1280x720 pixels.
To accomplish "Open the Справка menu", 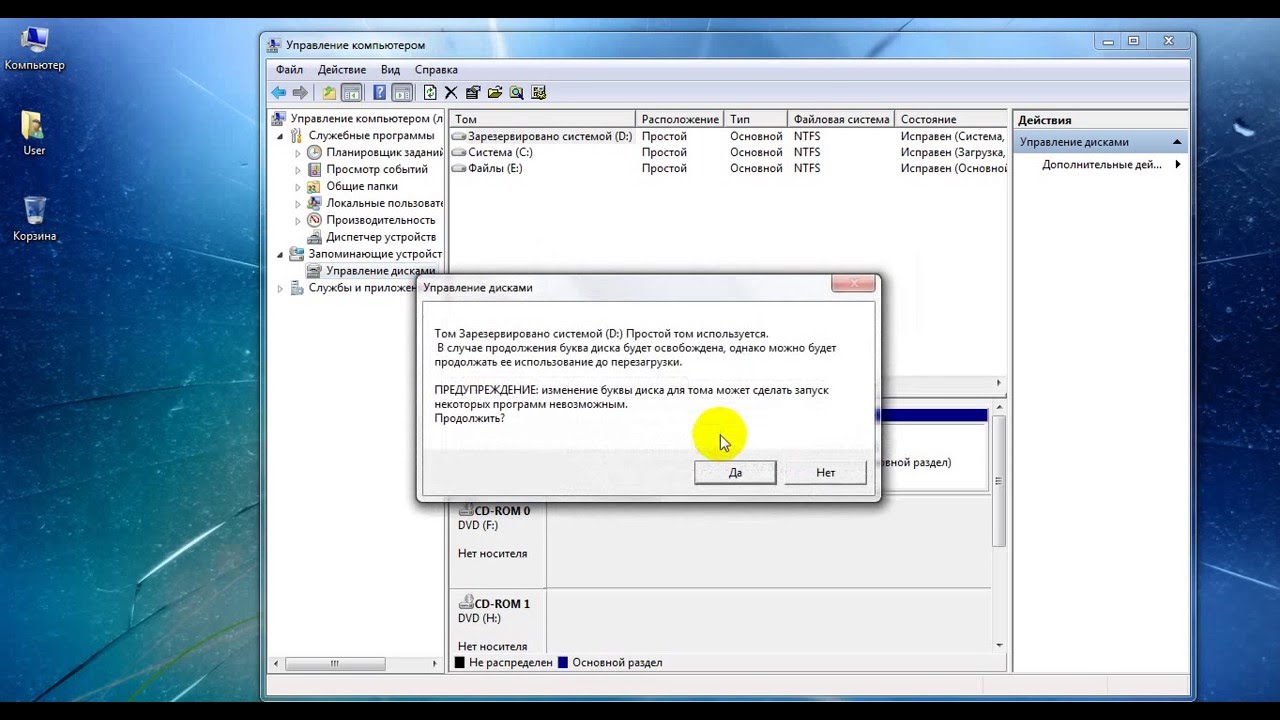I will click(x=436, y=70).
